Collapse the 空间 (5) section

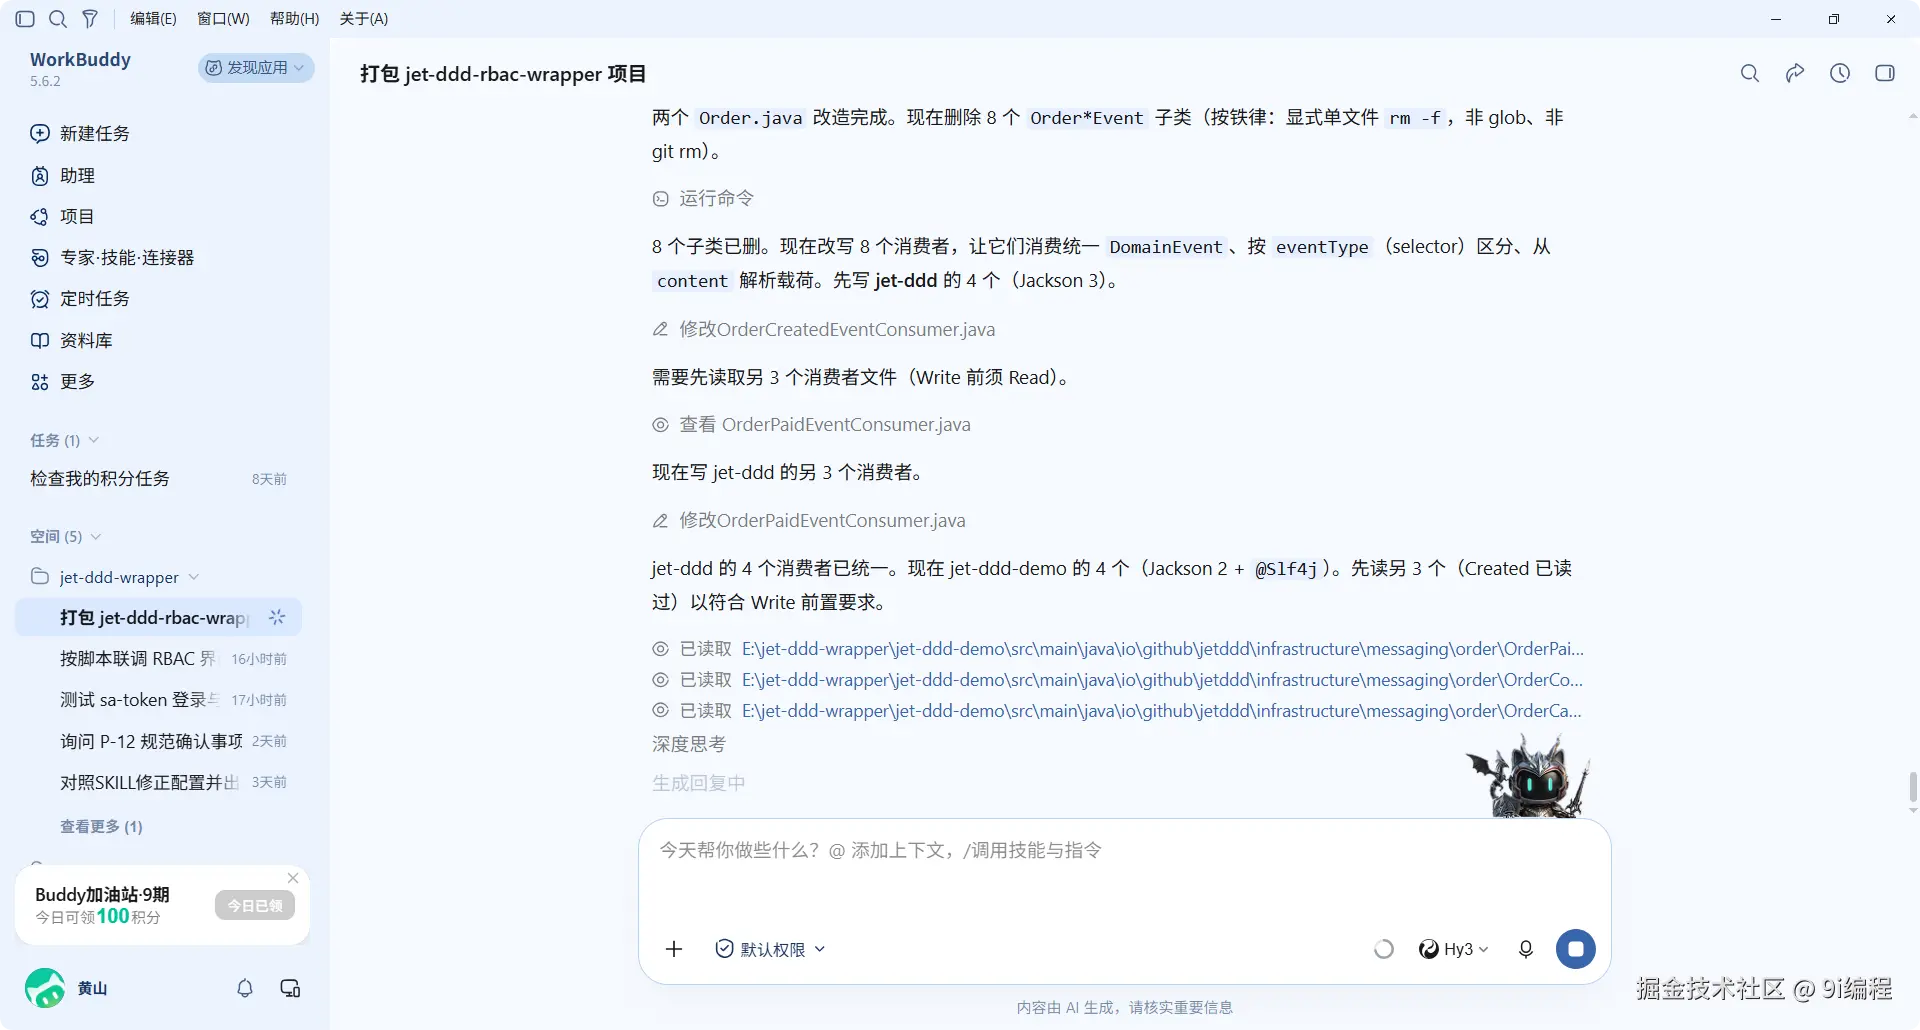pos(66,536)
